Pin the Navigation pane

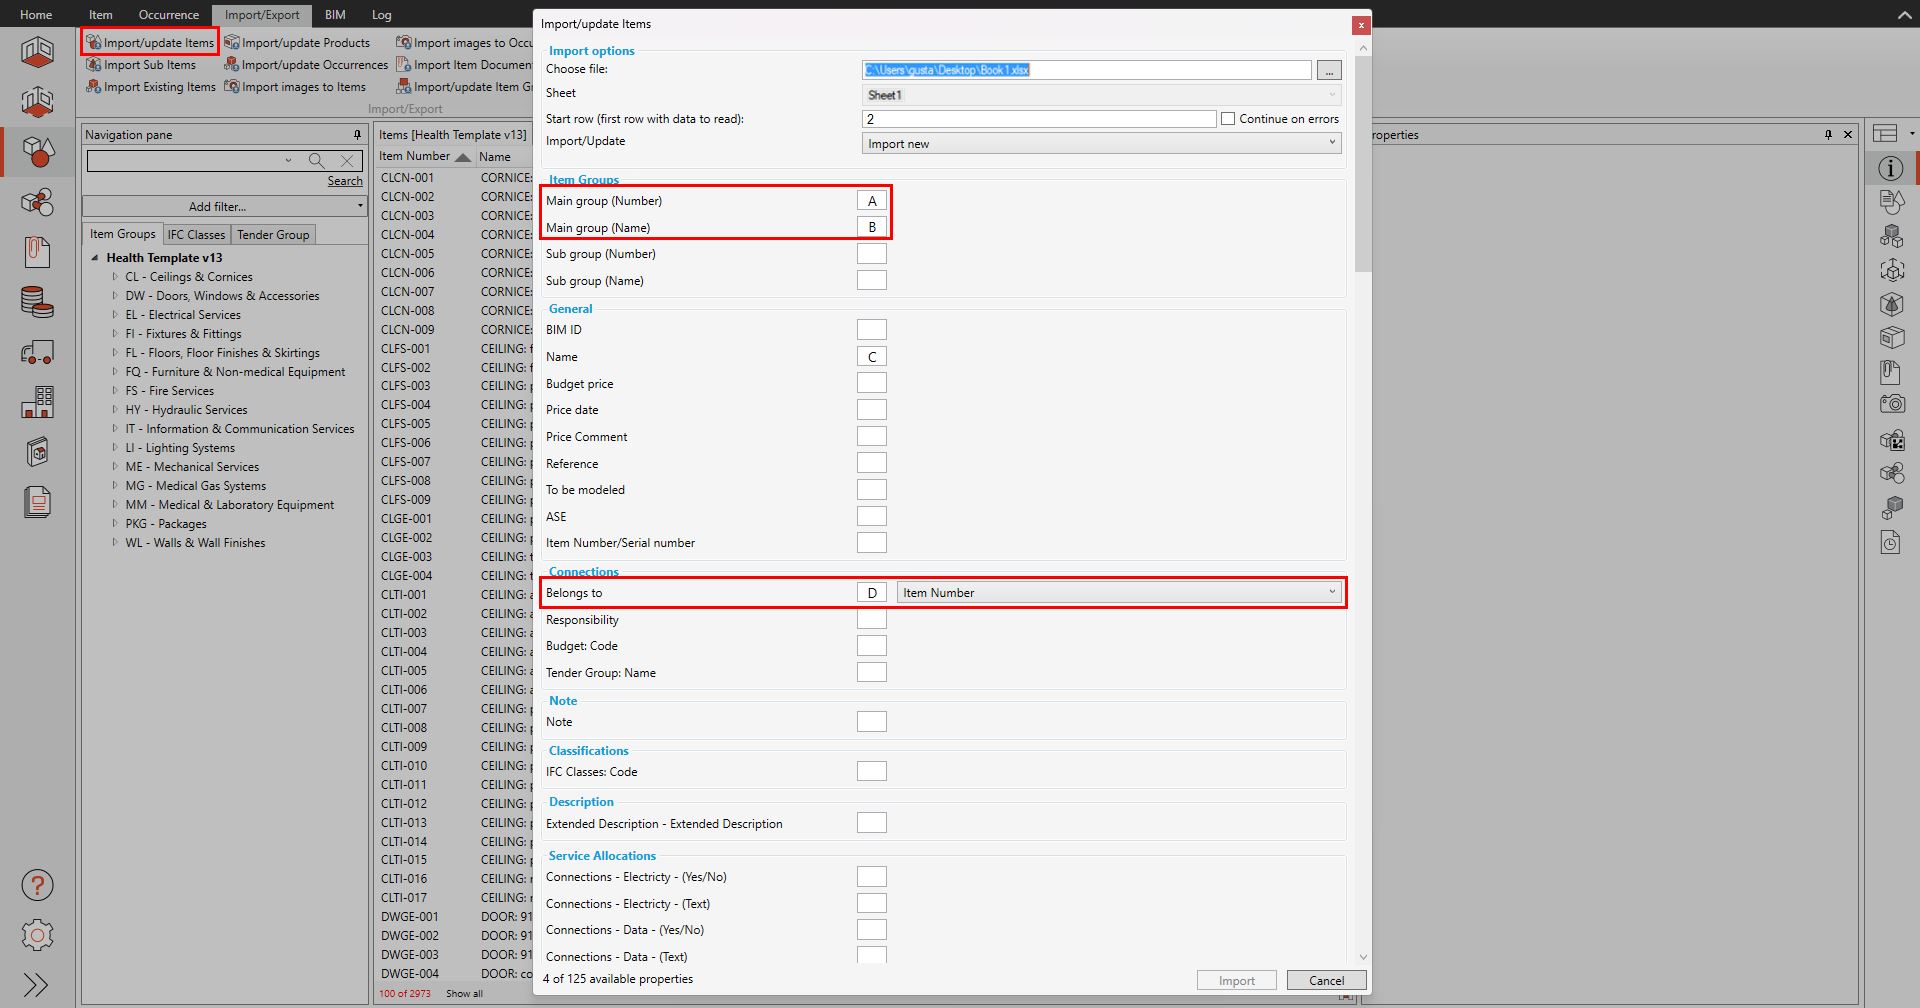point(357,135)
